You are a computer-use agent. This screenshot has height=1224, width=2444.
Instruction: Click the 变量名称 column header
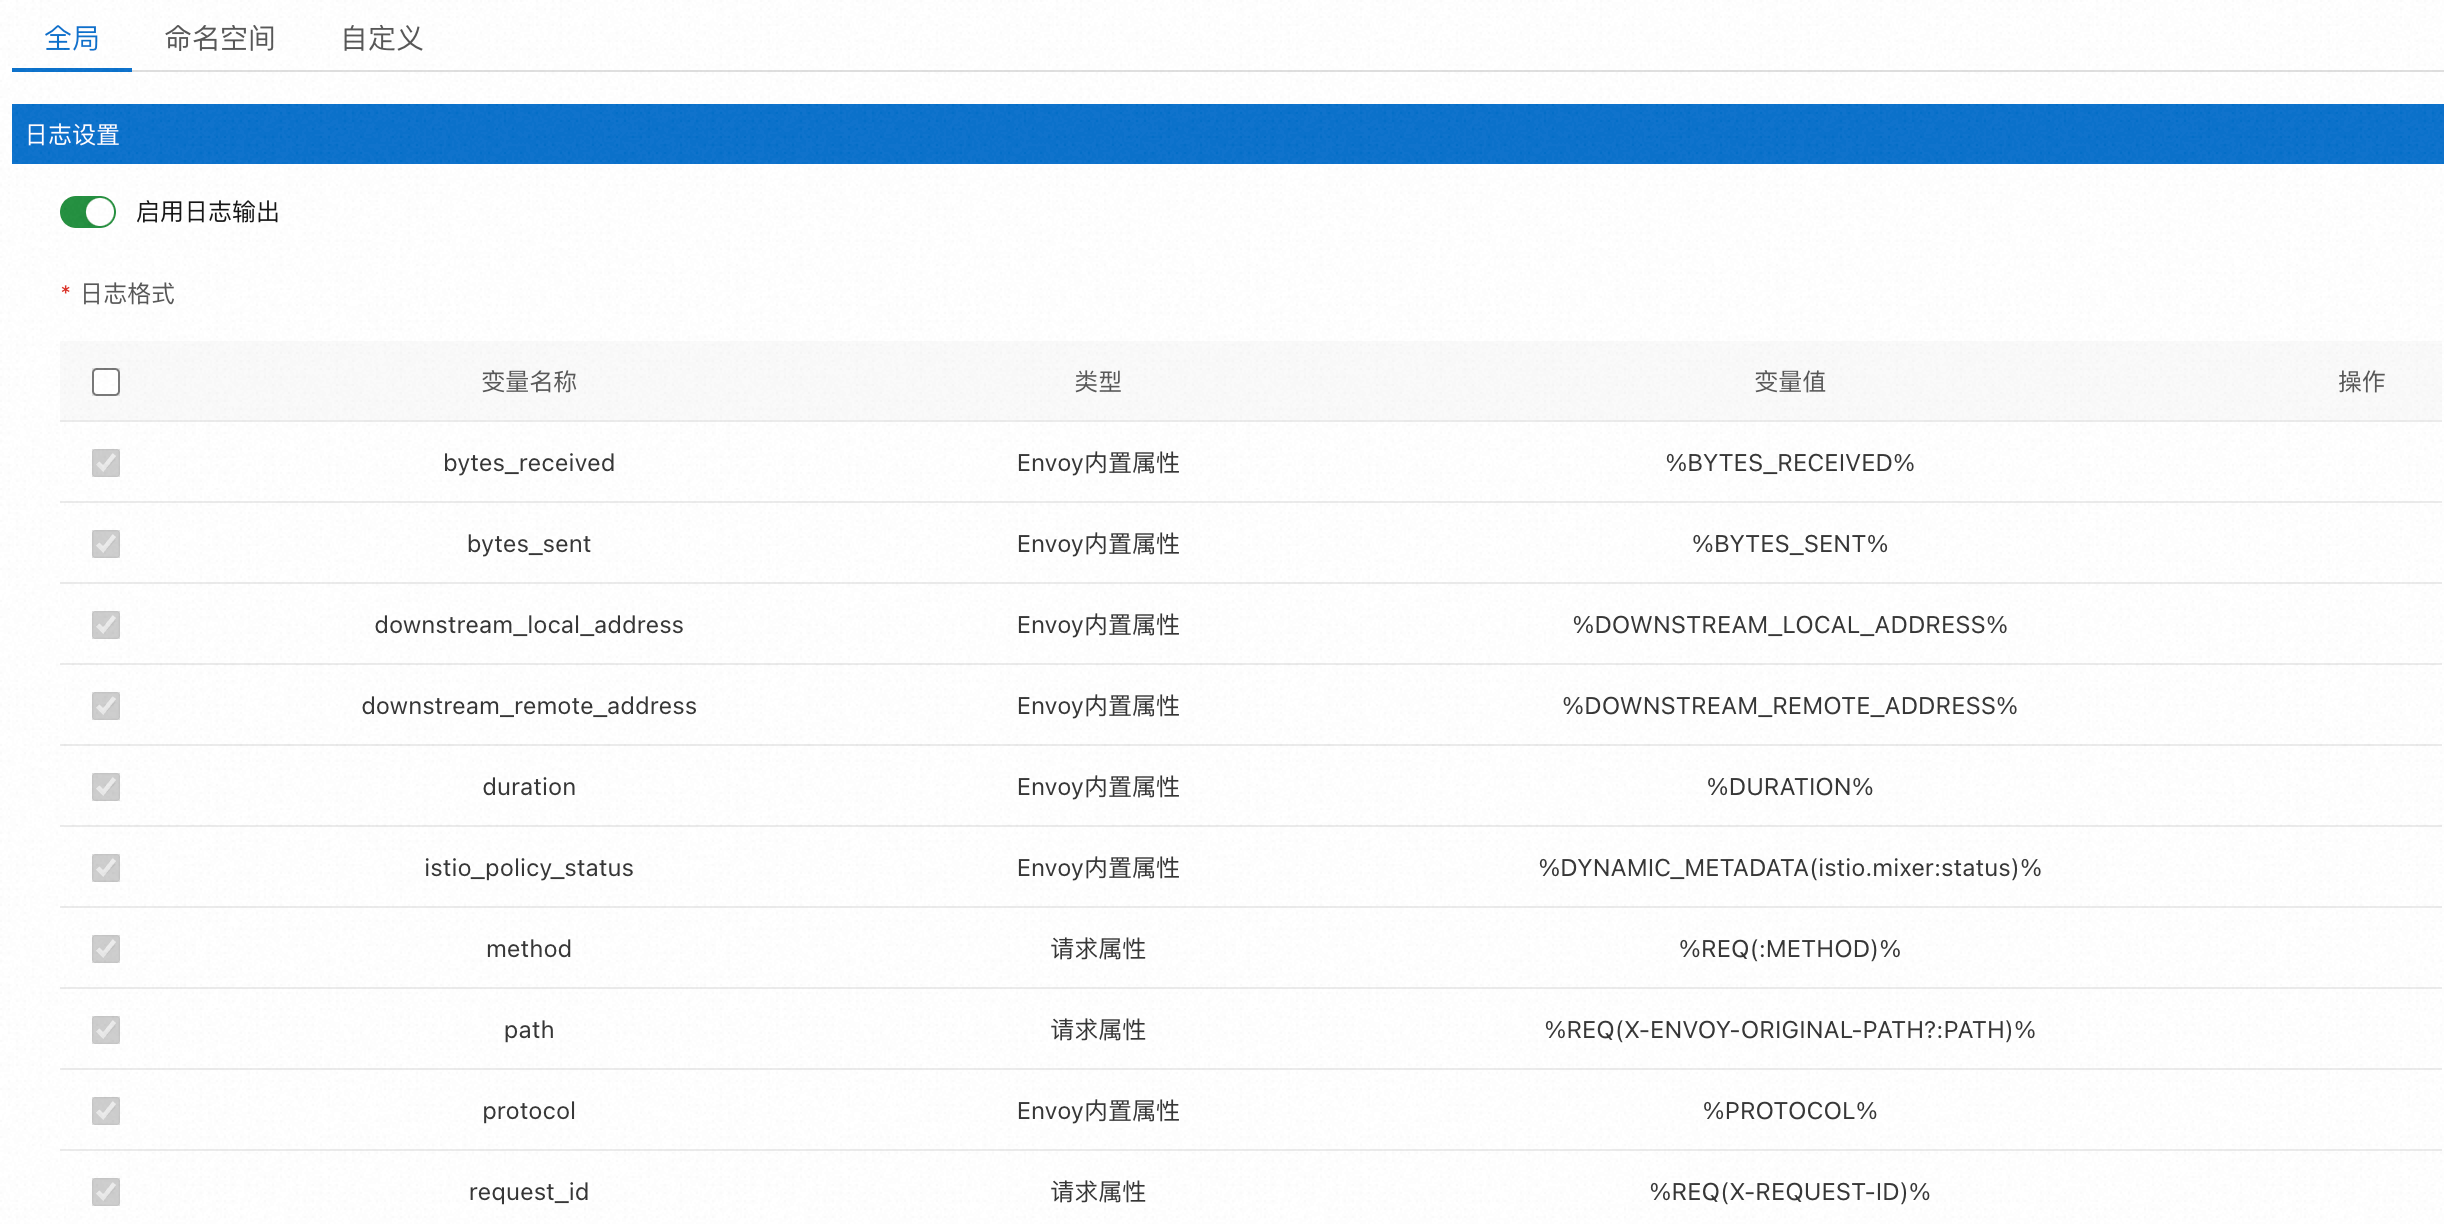(x=528, y=381)
